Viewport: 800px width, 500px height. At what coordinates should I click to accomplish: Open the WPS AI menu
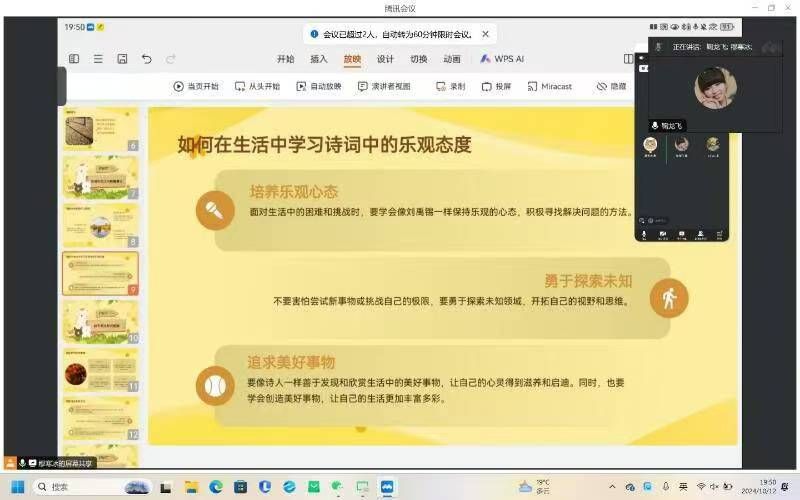point(502,59)
